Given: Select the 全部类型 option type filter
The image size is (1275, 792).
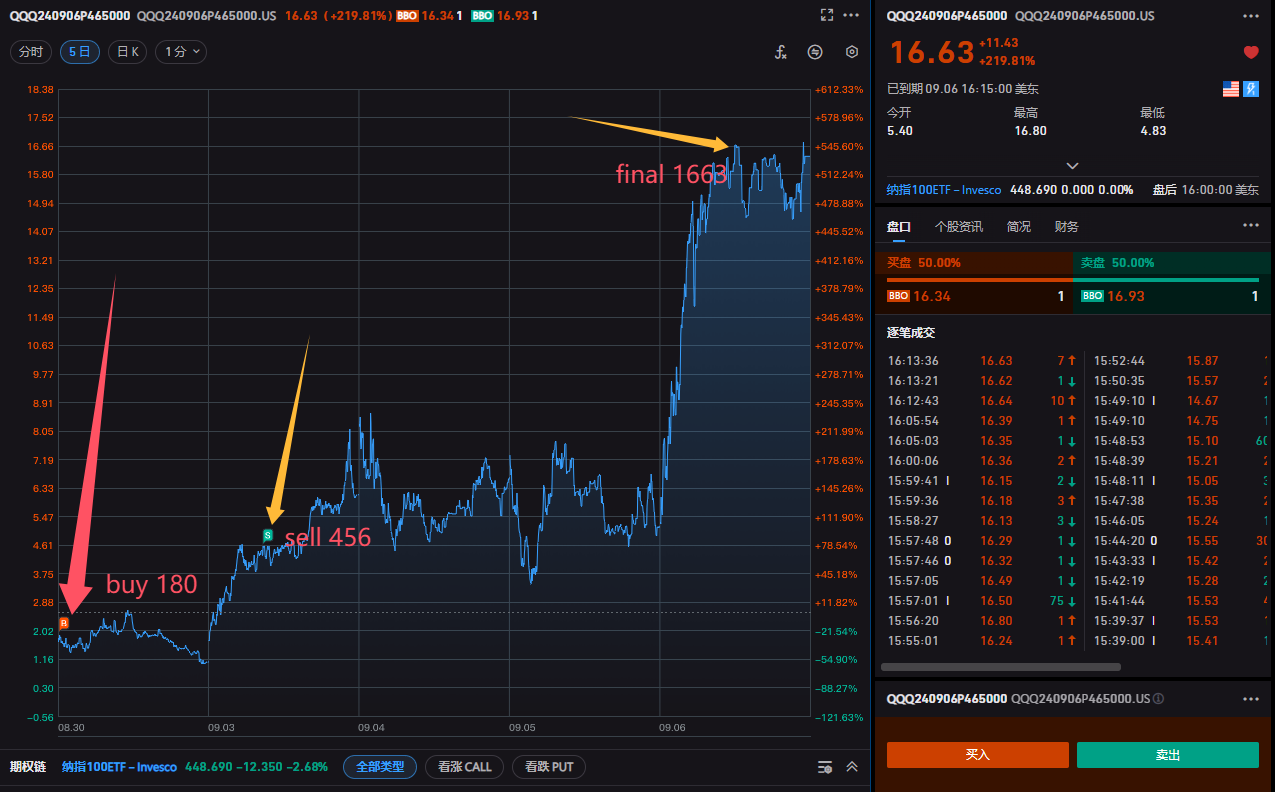Looking at the screenshot, I should click(379, 767).
